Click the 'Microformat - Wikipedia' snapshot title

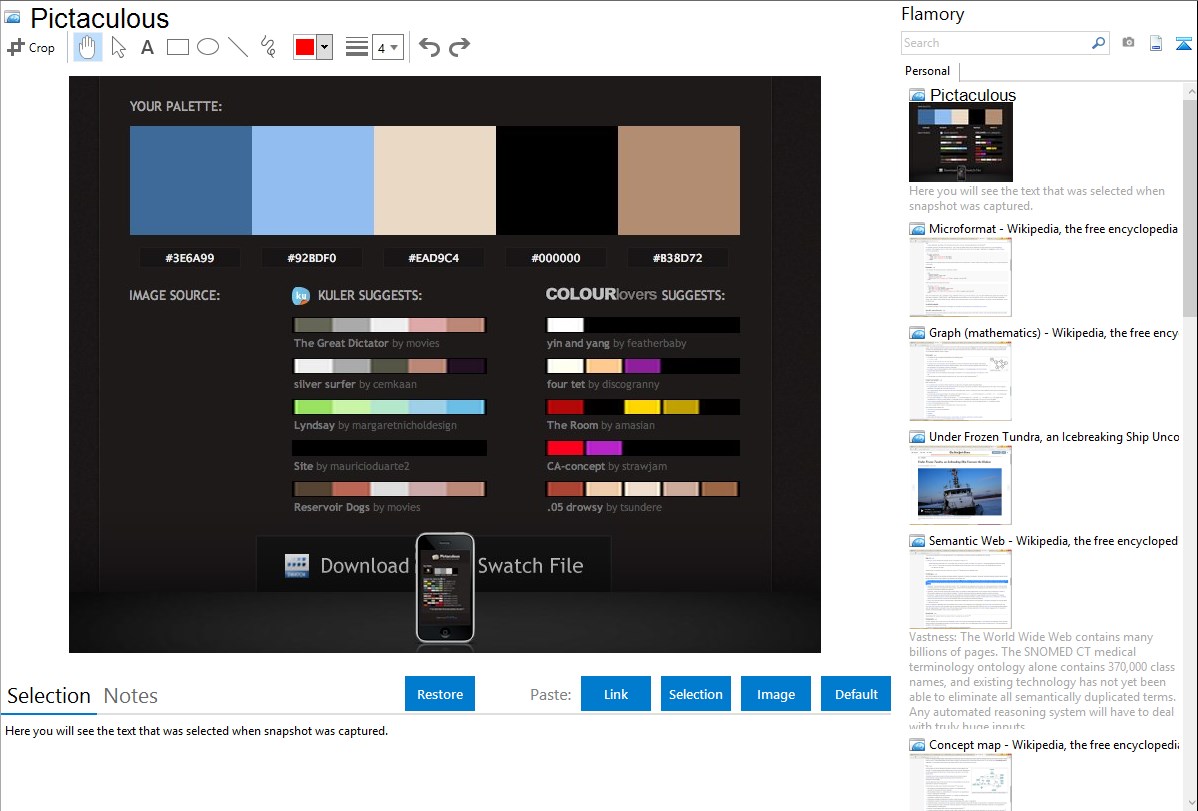click(1054, 229)
